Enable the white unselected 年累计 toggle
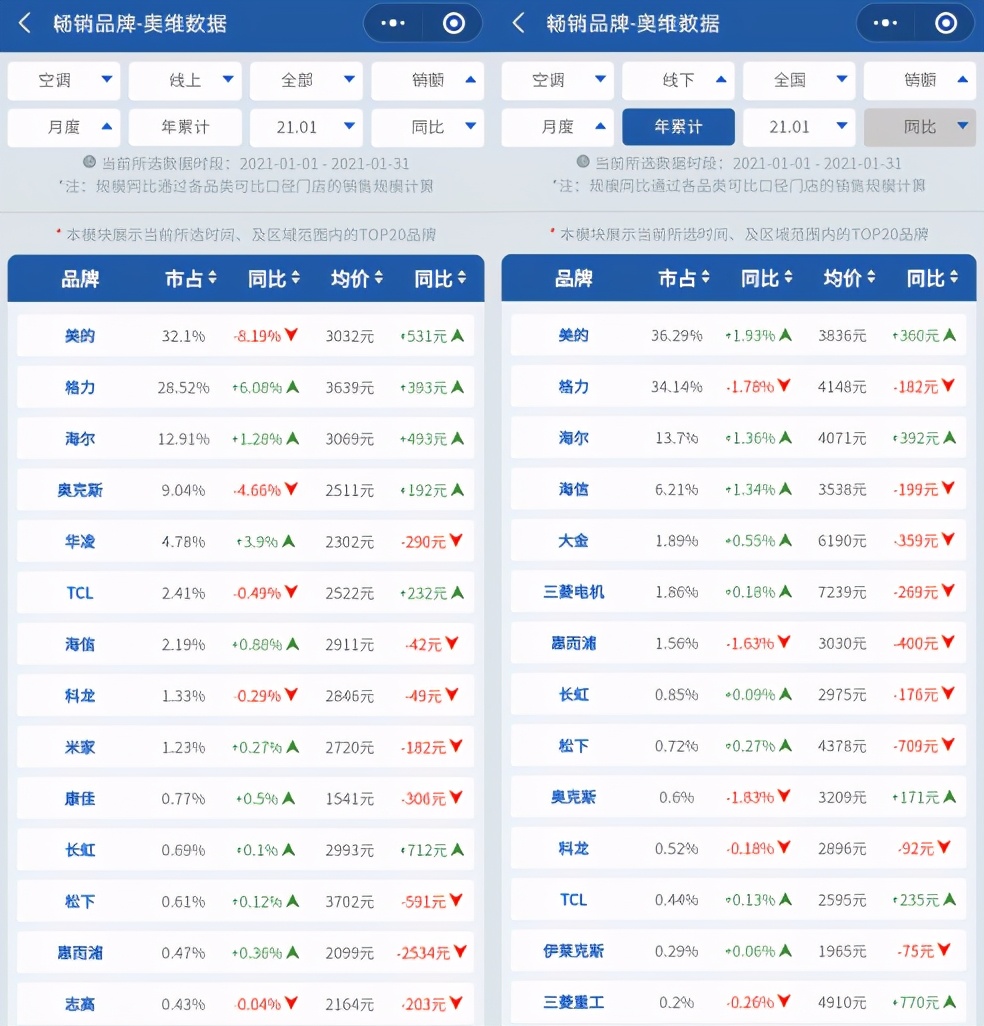 [185, 127]
